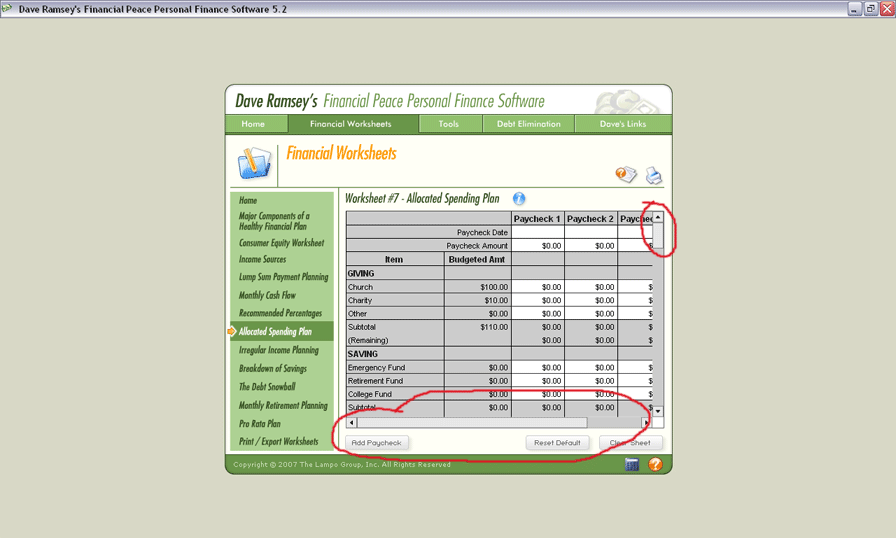Open the Dave's Links tab
This screenshot has width=896, height=538.
tap(623, 124)
